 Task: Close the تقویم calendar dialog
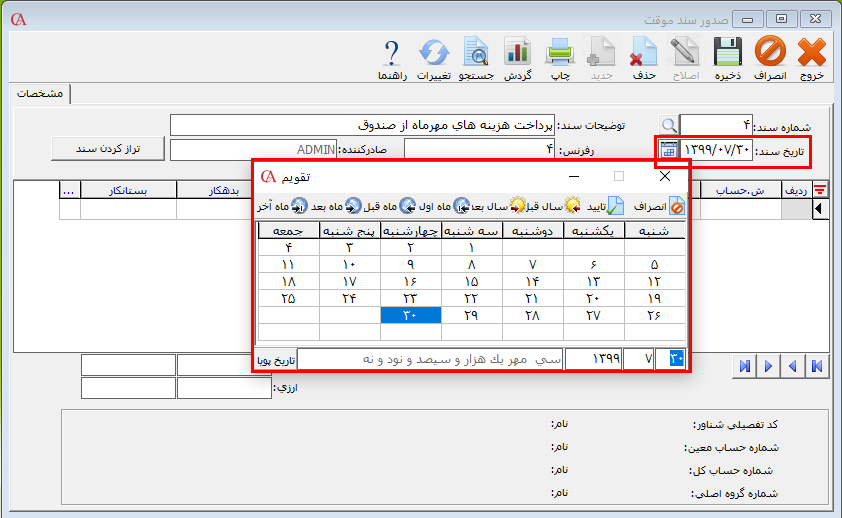coord(665,176)
